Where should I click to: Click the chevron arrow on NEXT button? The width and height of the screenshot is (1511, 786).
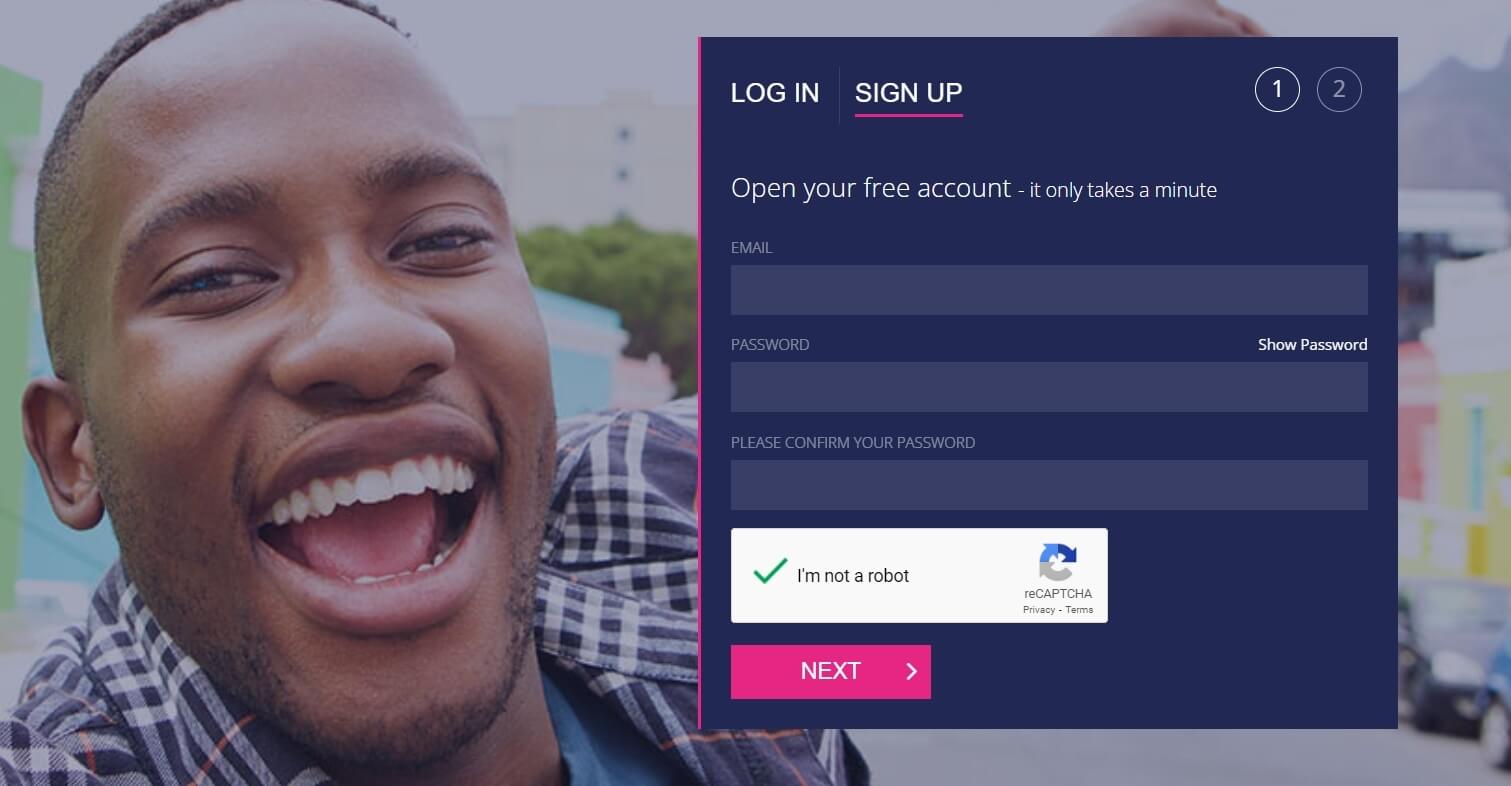tap(911, 672)
